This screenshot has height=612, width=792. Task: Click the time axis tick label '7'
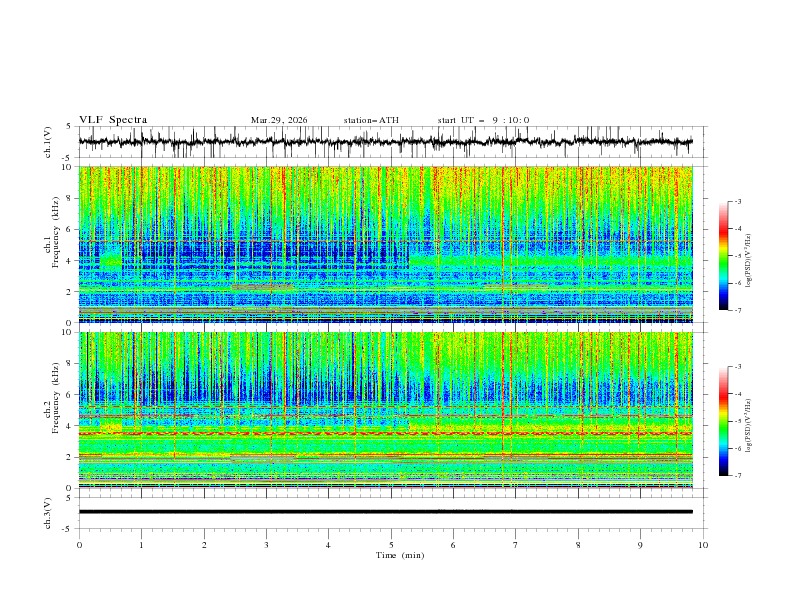click(x=516, y=545)
